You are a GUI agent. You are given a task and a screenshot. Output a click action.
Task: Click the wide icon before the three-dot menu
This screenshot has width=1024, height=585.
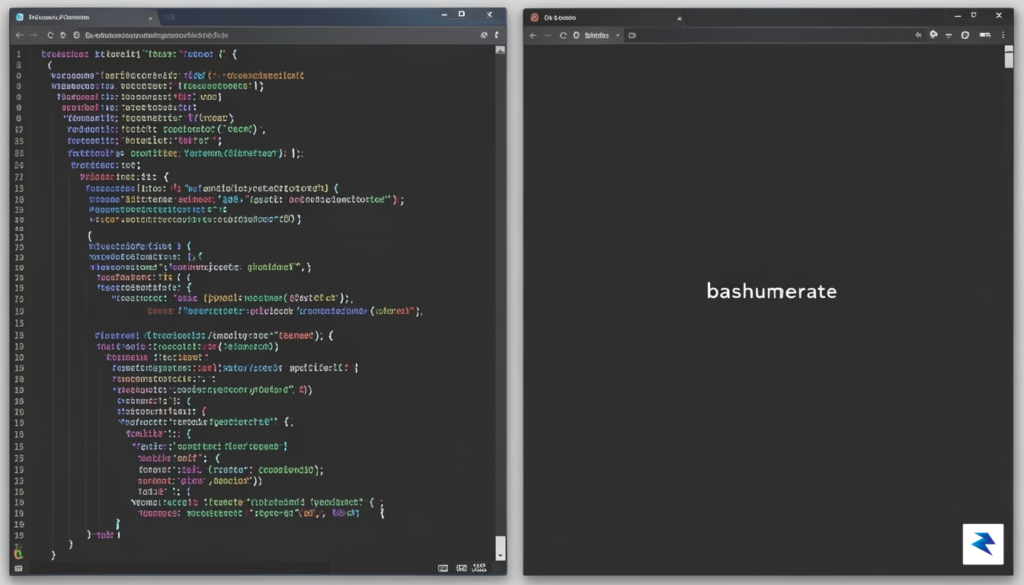985,35
